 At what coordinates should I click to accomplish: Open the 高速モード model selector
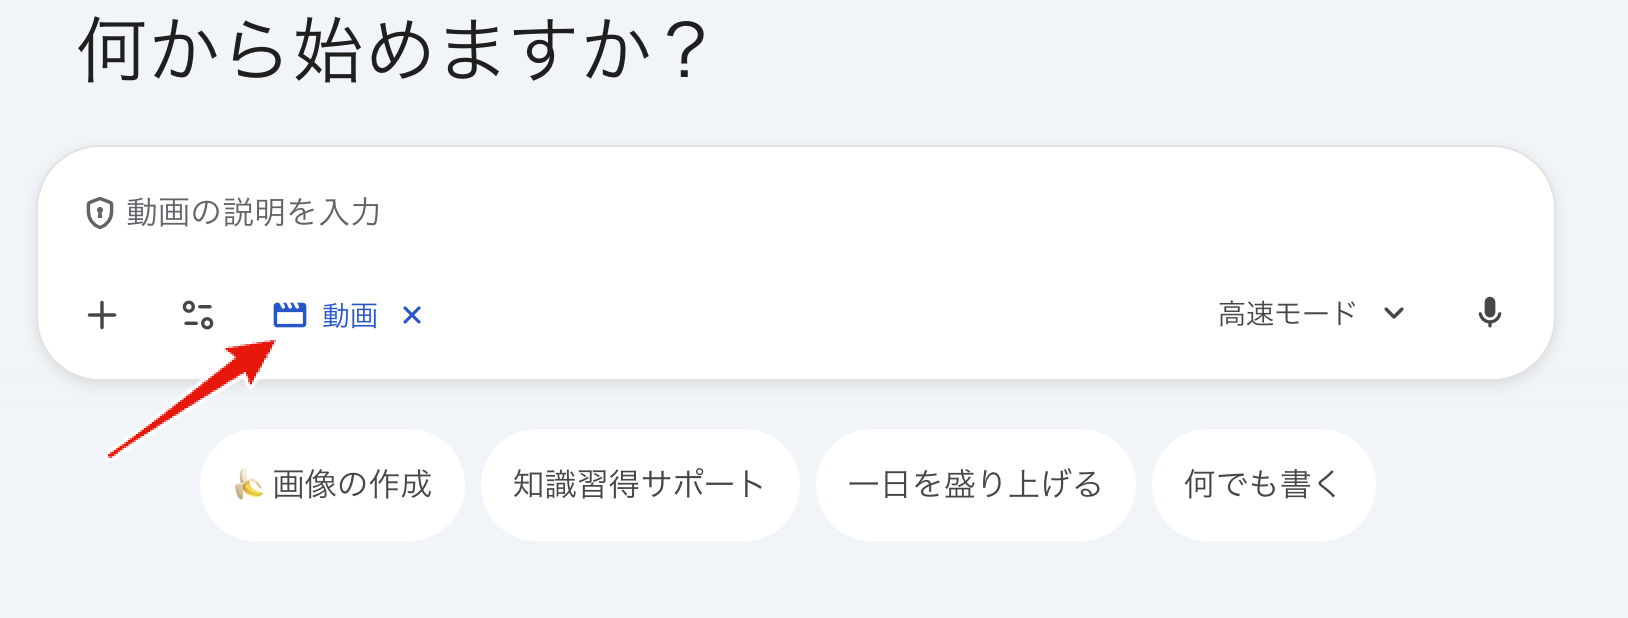[x=1287, y=314]
